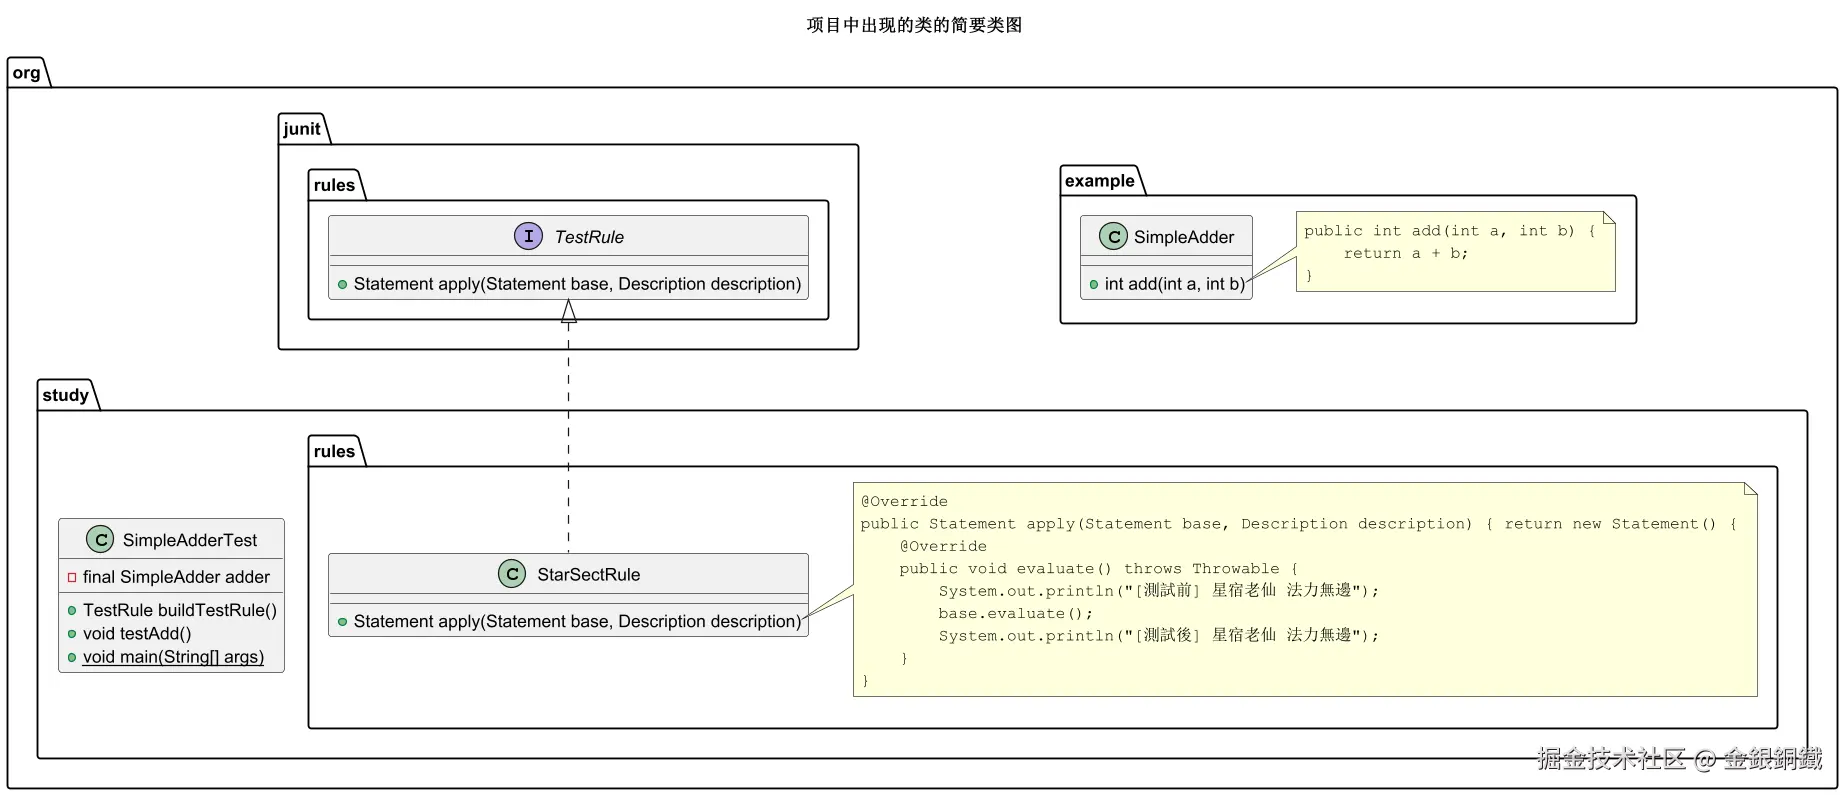Select the junit package tab
This screenshot has width=1845, height=795.
(303, 129)
